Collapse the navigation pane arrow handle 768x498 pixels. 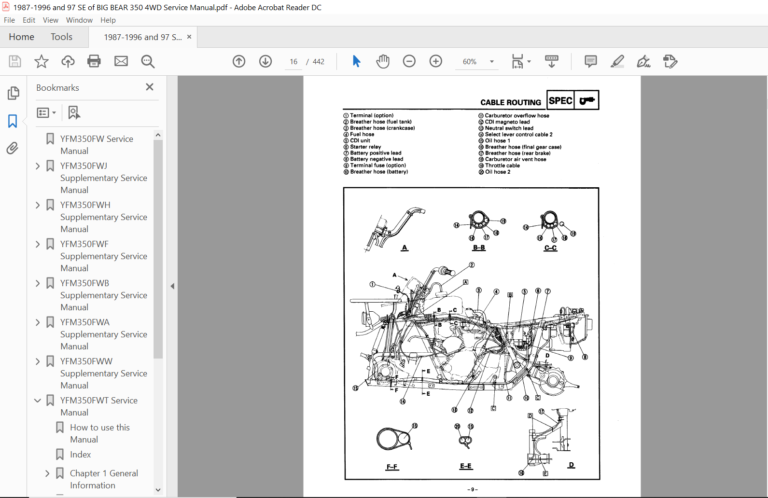[172, 286]
